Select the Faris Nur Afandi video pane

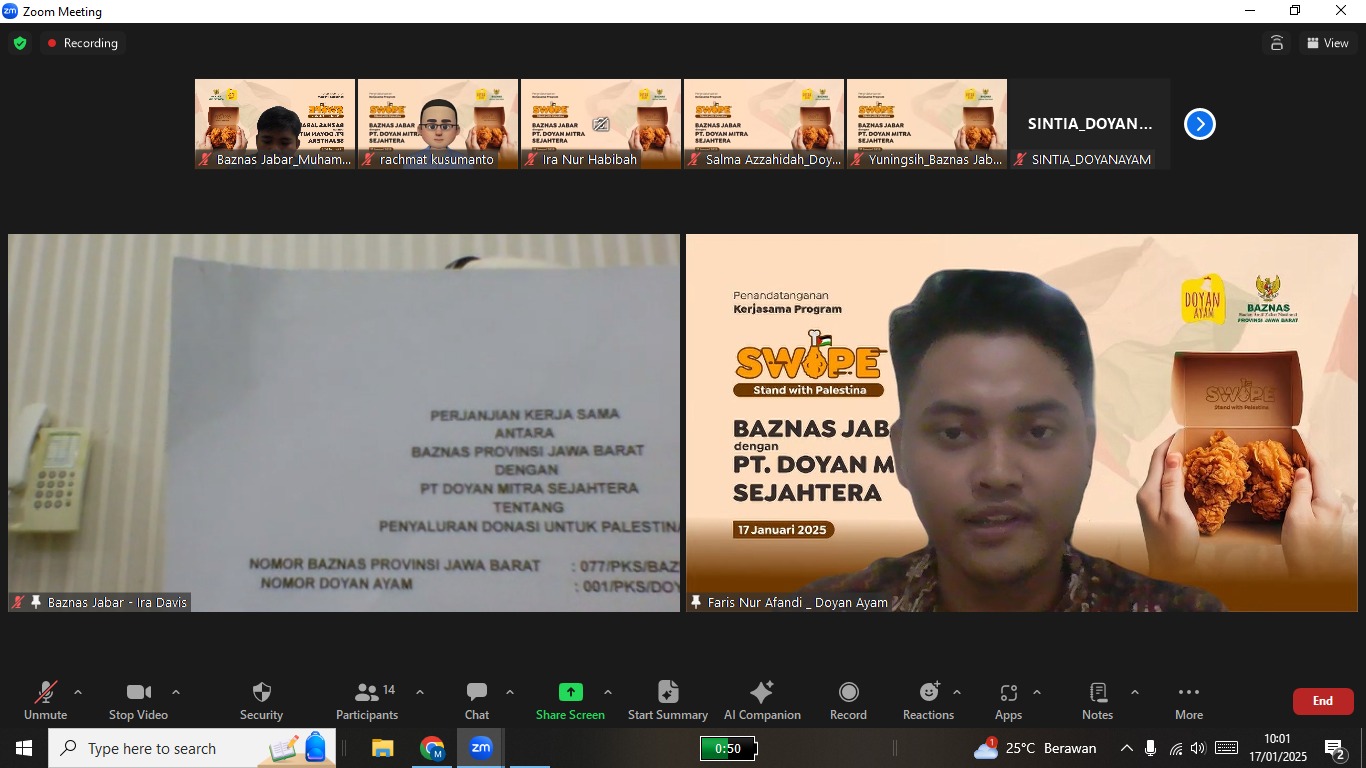point(1022,423)
